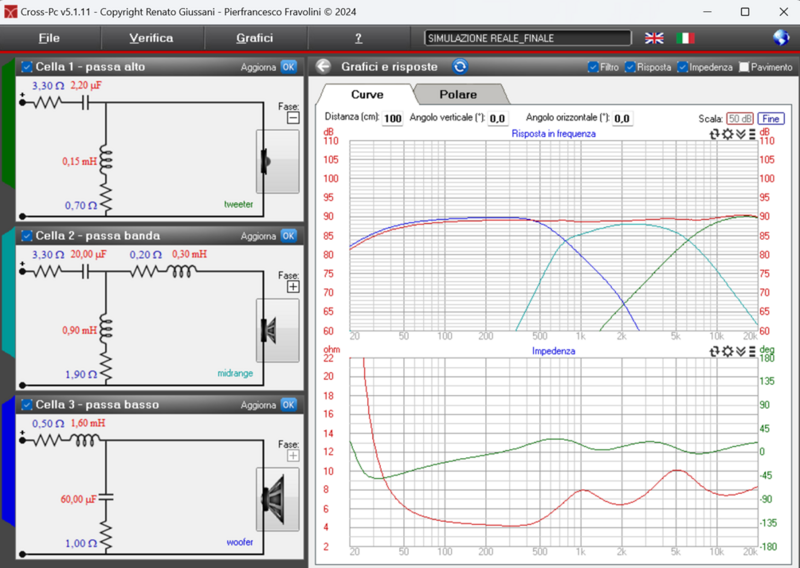This screenshot has height=568, width=800.
Task: Click the woofer speaker icon in Cella 3
Action: [277, 499]
